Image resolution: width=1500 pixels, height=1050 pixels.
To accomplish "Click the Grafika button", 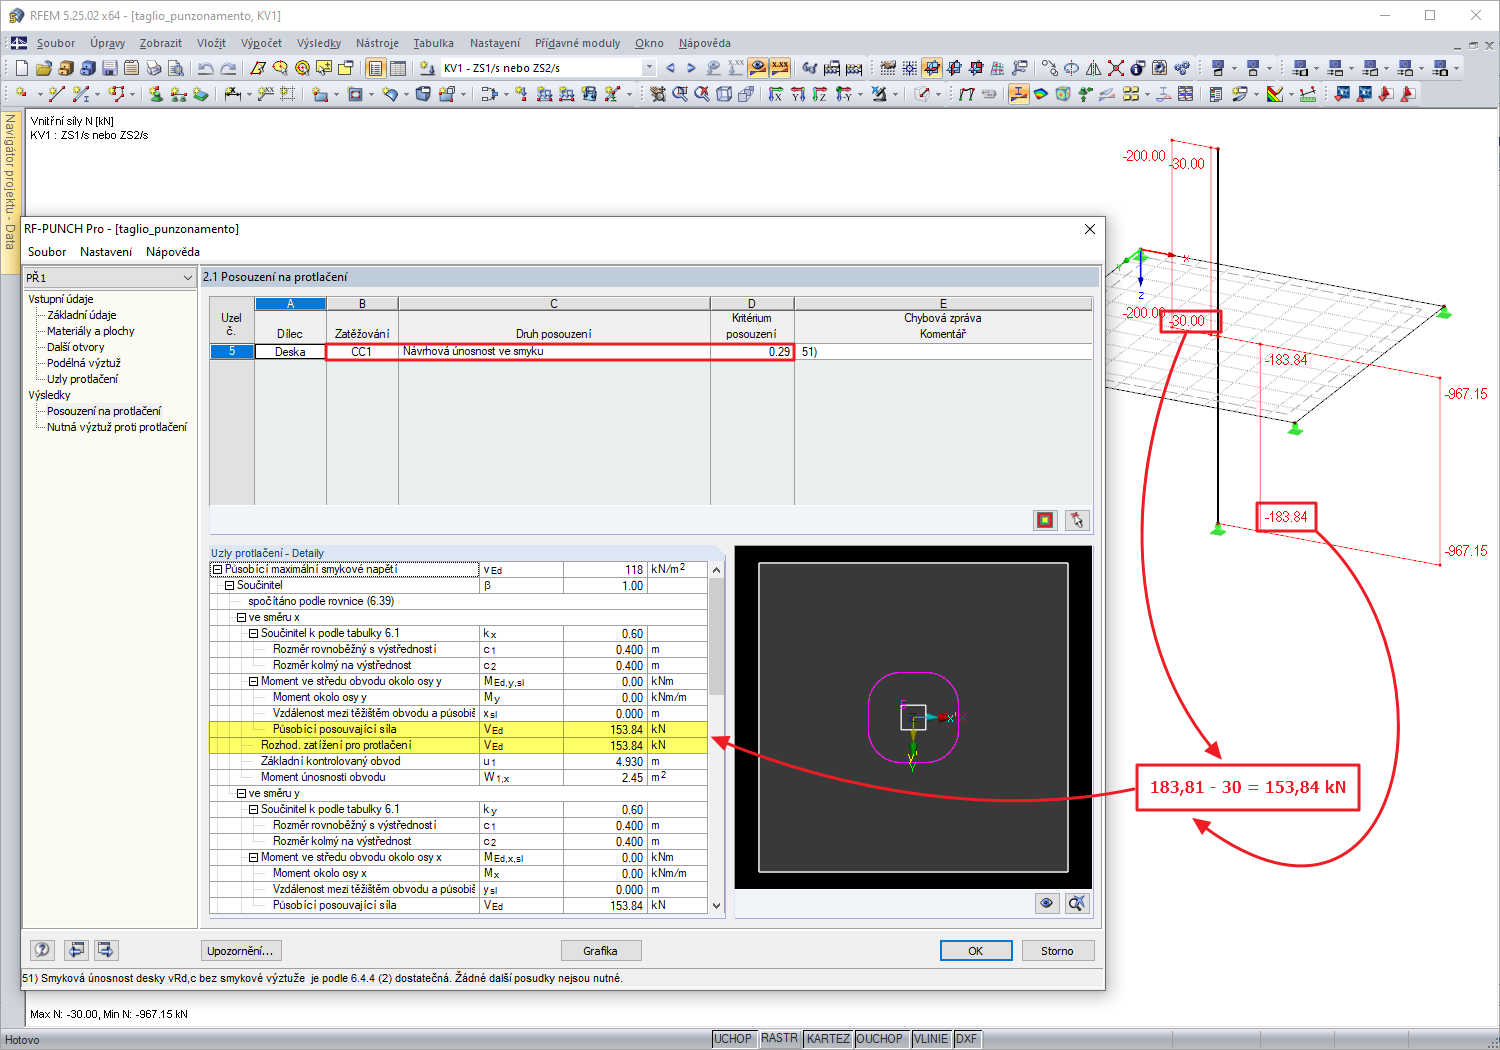I will point(600,951).
